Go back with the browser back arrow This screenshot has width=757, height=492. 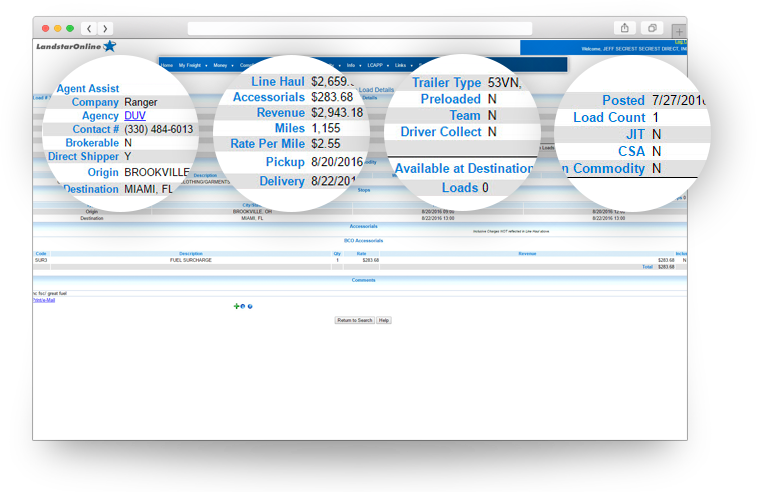pos(89,28)
